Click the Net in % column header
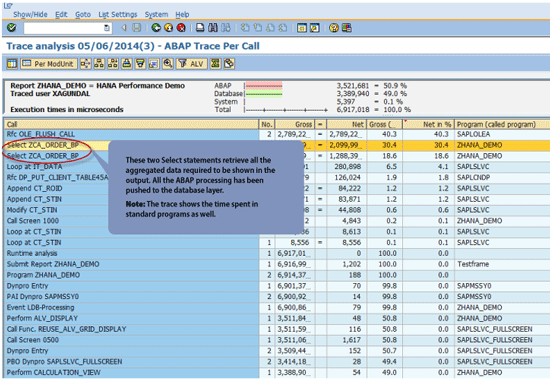550x380 pixels. 428,124
